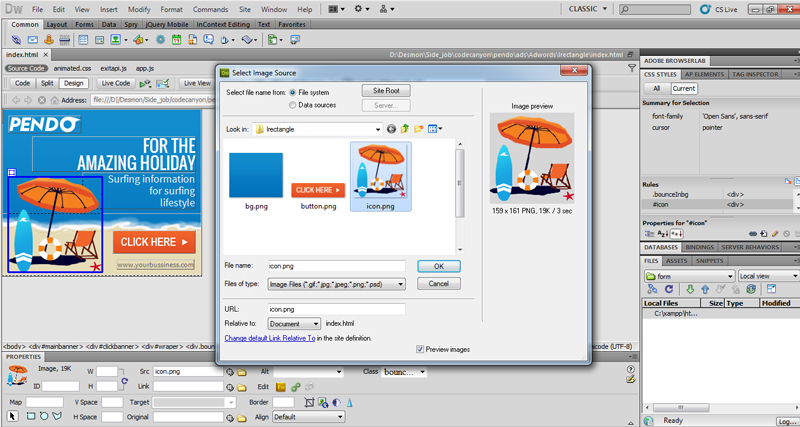Open the Modify menu

(139, 9)
